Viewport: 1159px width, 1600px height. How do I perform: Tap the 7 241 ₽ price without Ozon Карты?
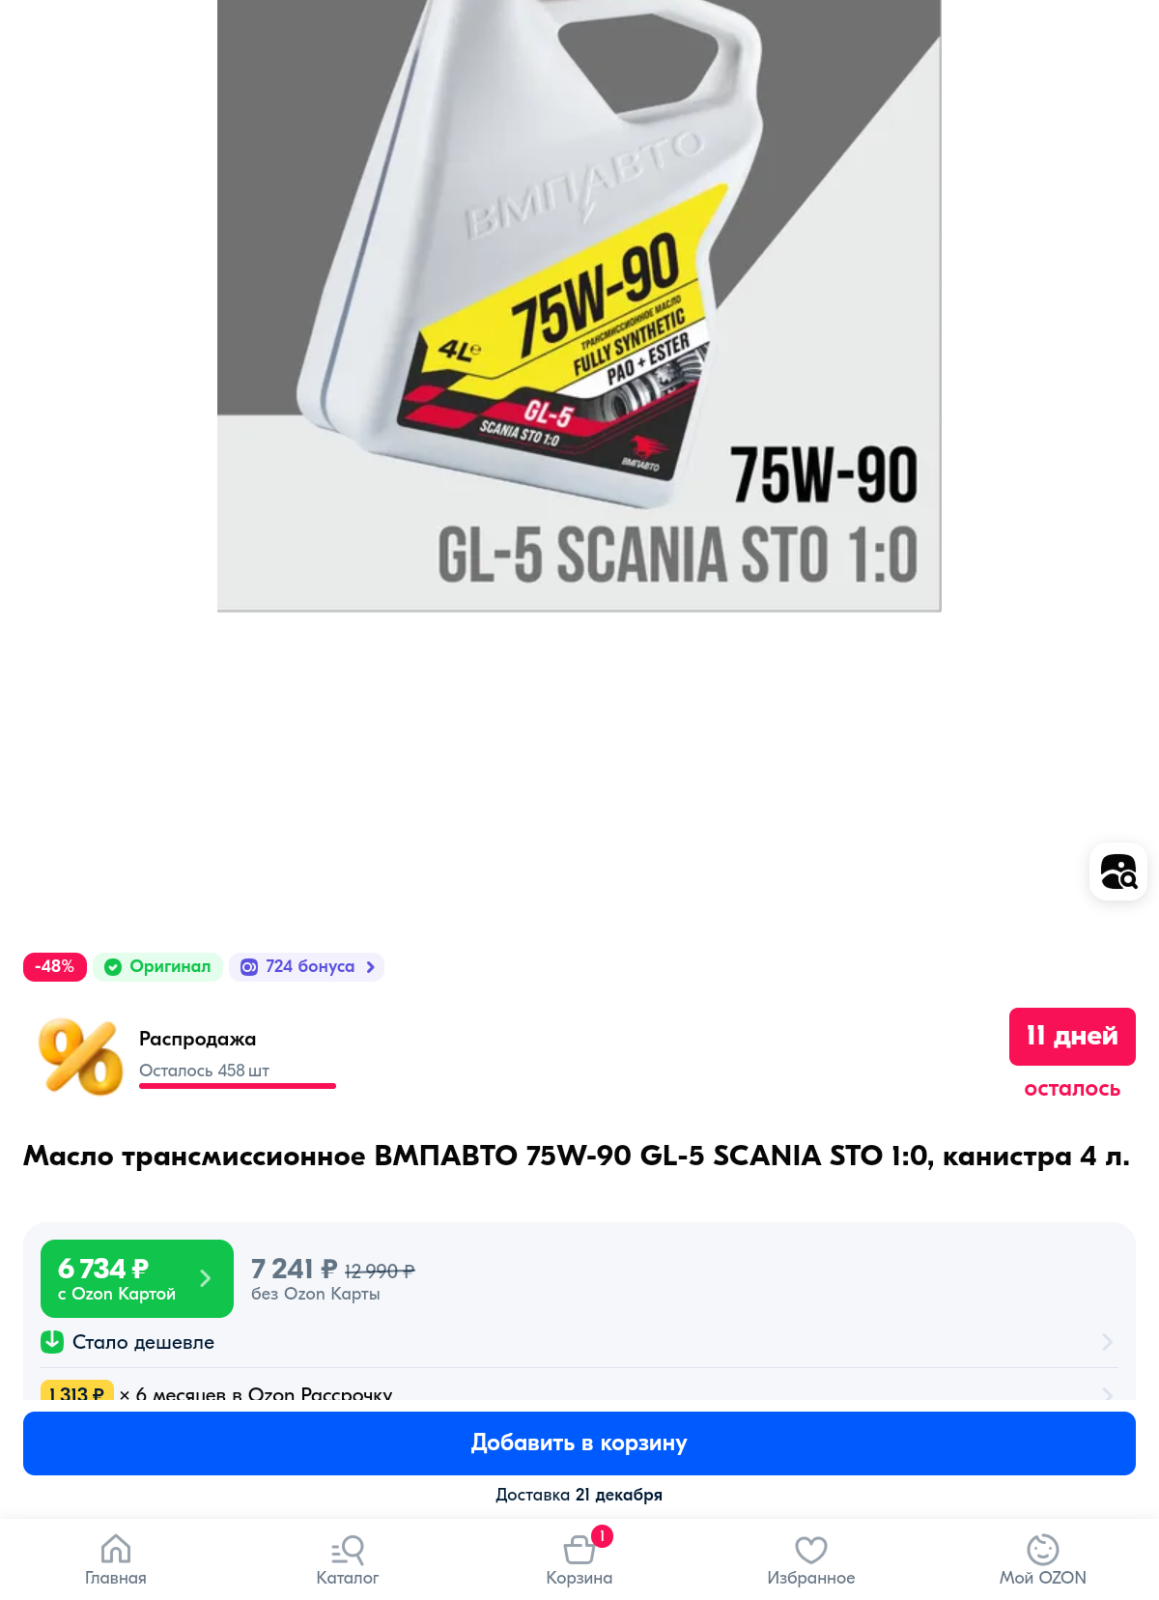(332, 1279)
